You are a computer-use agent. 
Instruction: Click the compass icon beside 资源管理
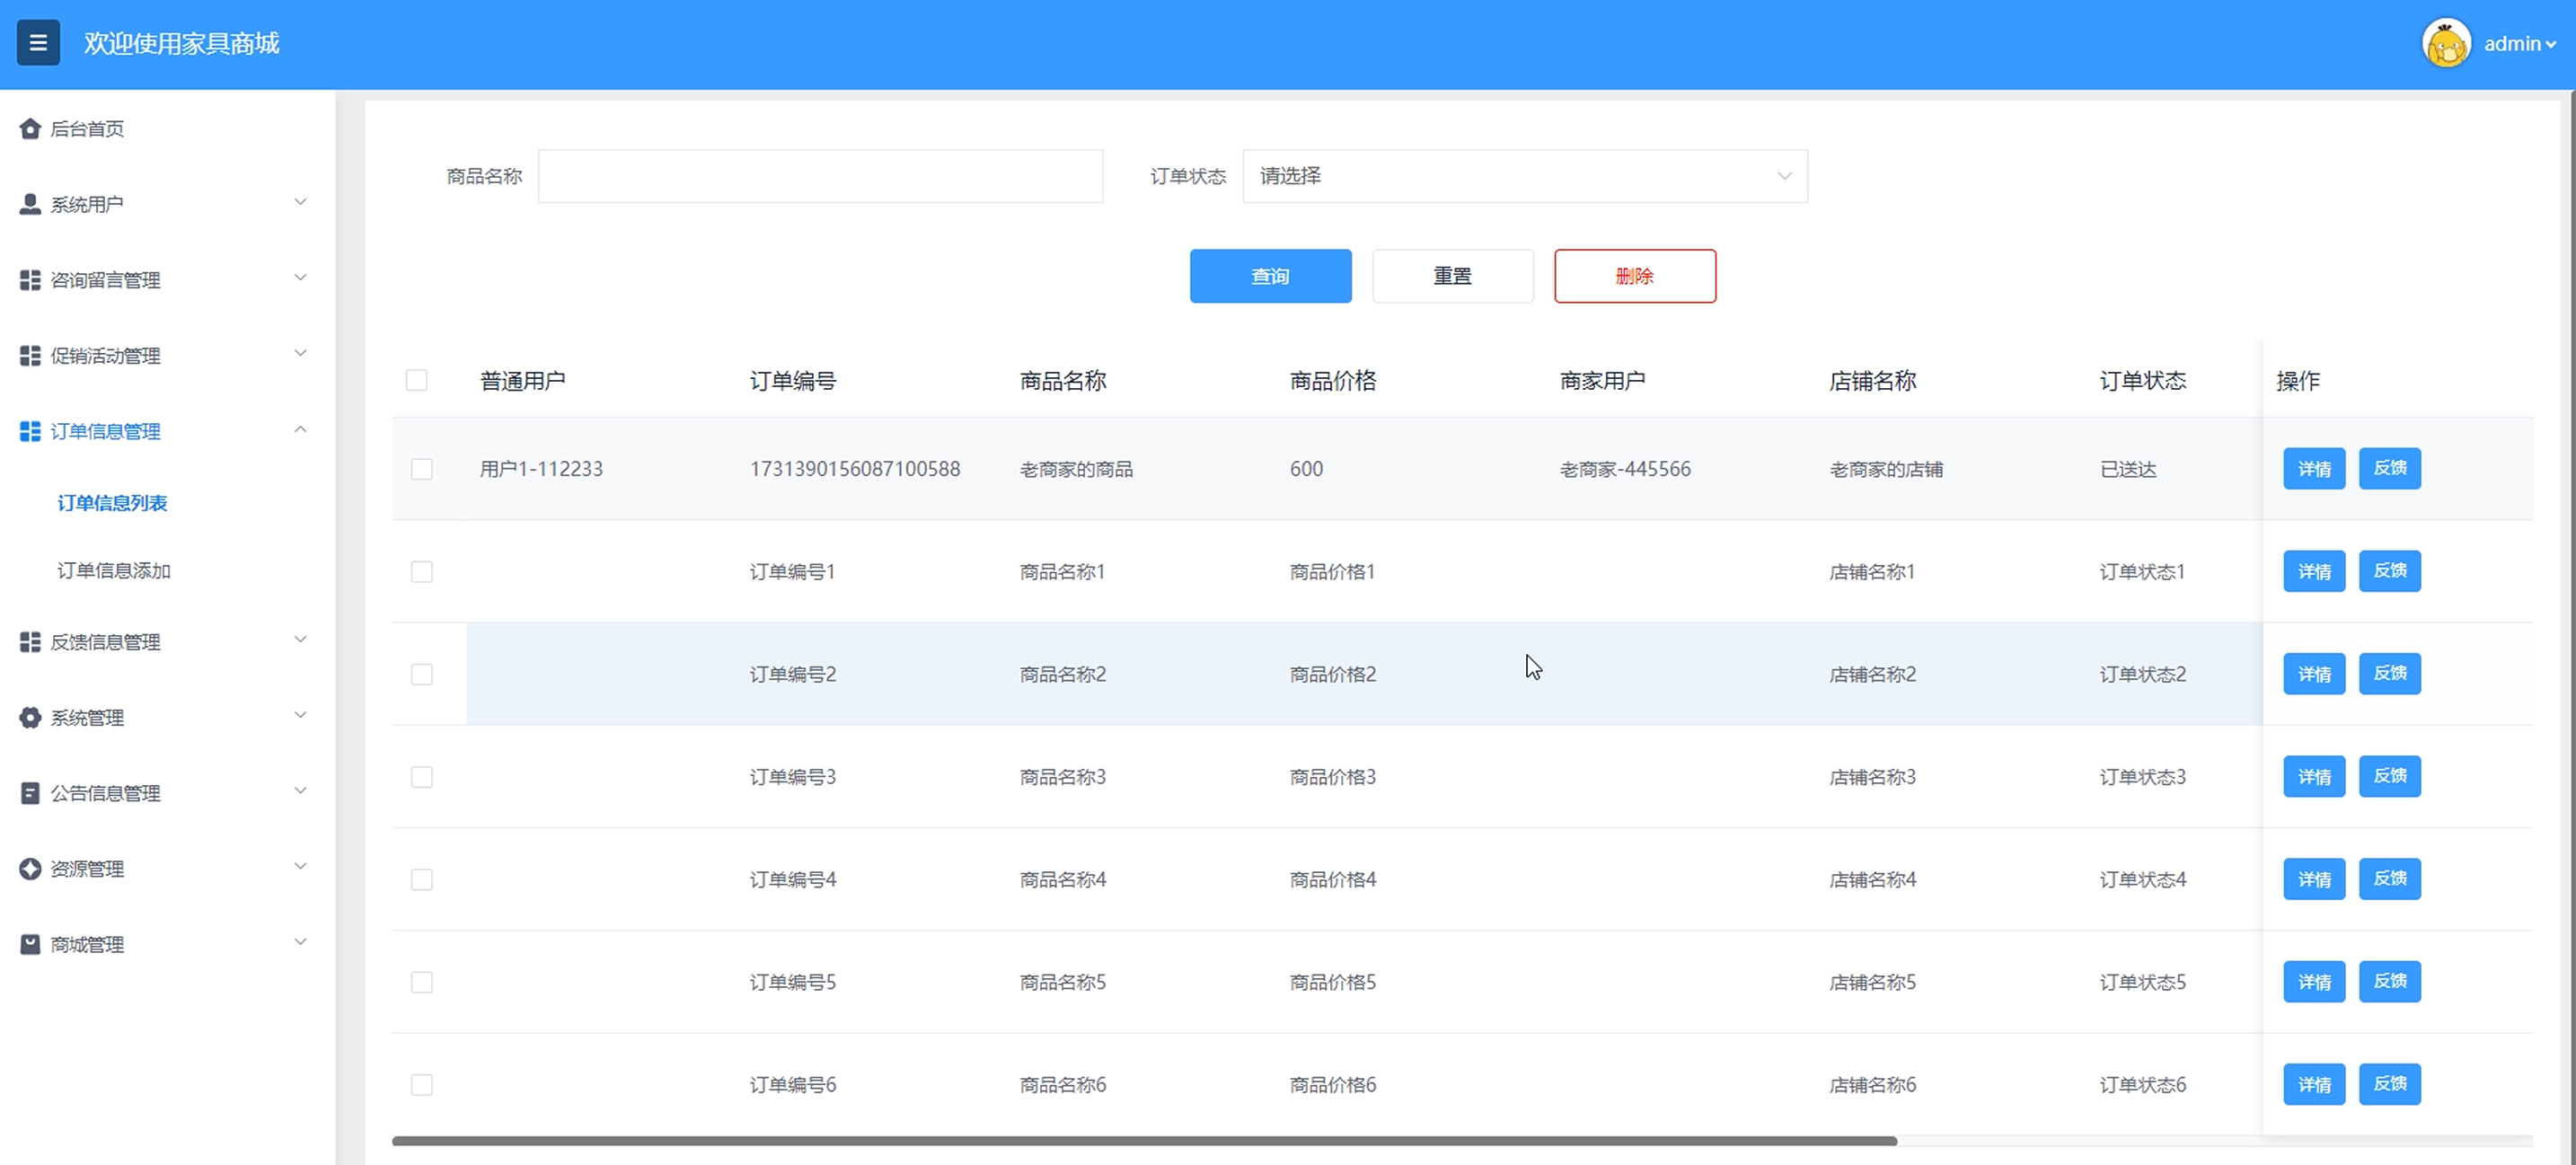30,868
